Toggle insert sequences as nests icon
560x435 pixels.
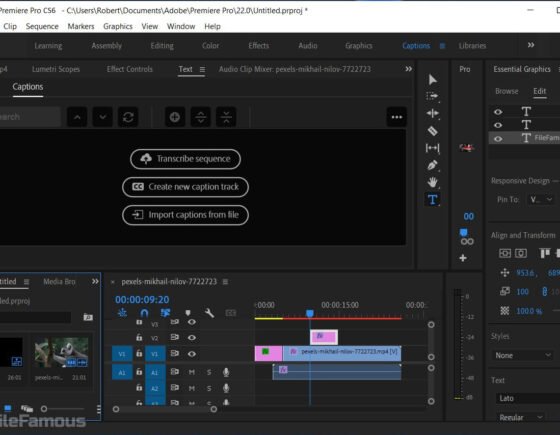click(x=122, y=313)
